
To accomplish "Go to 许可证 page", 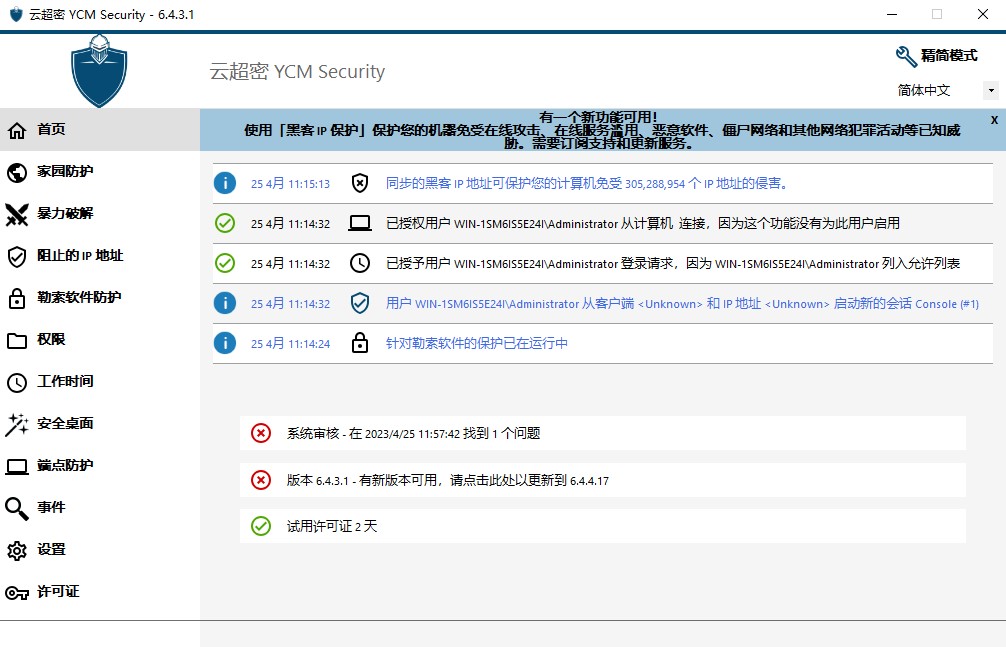I will pyautogui.click(x=100, y=592).
